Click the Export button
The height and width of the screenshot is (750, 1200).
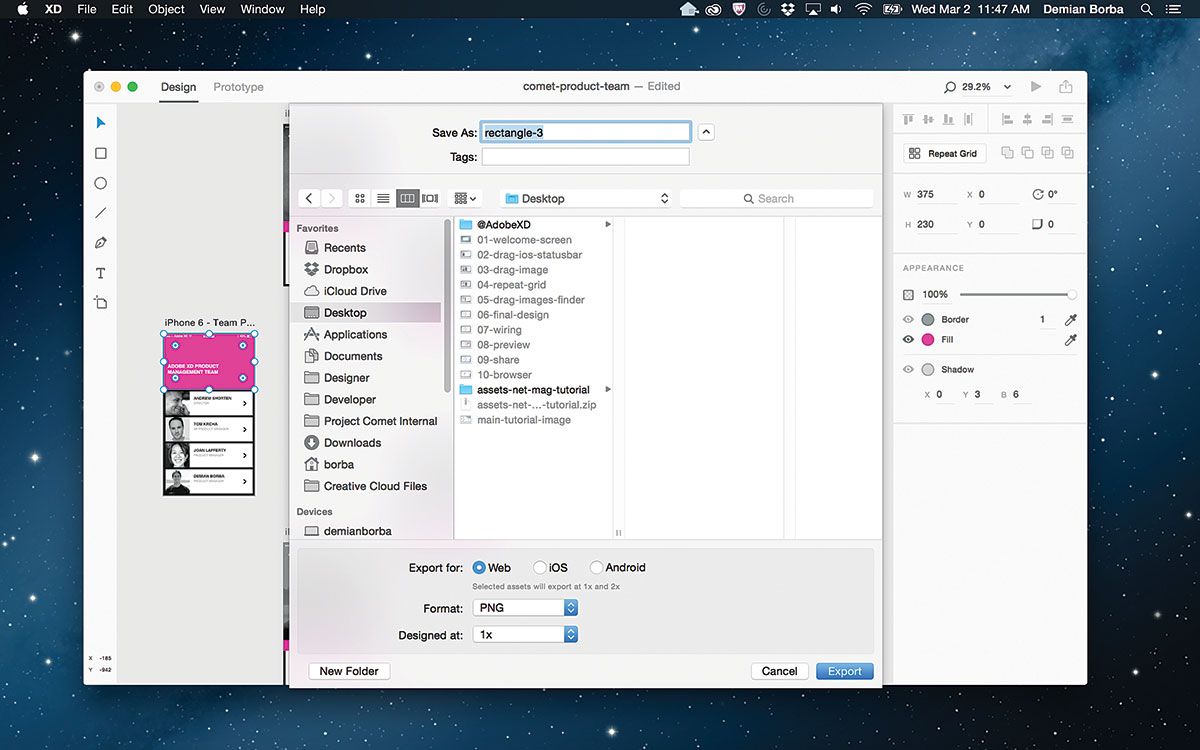844,671
